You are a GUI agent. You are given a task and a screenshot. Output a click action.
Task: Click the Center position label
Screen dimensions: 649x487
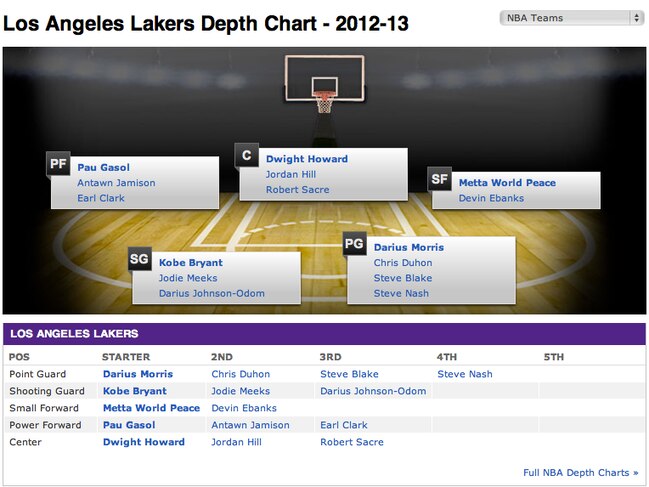(25, 442)
